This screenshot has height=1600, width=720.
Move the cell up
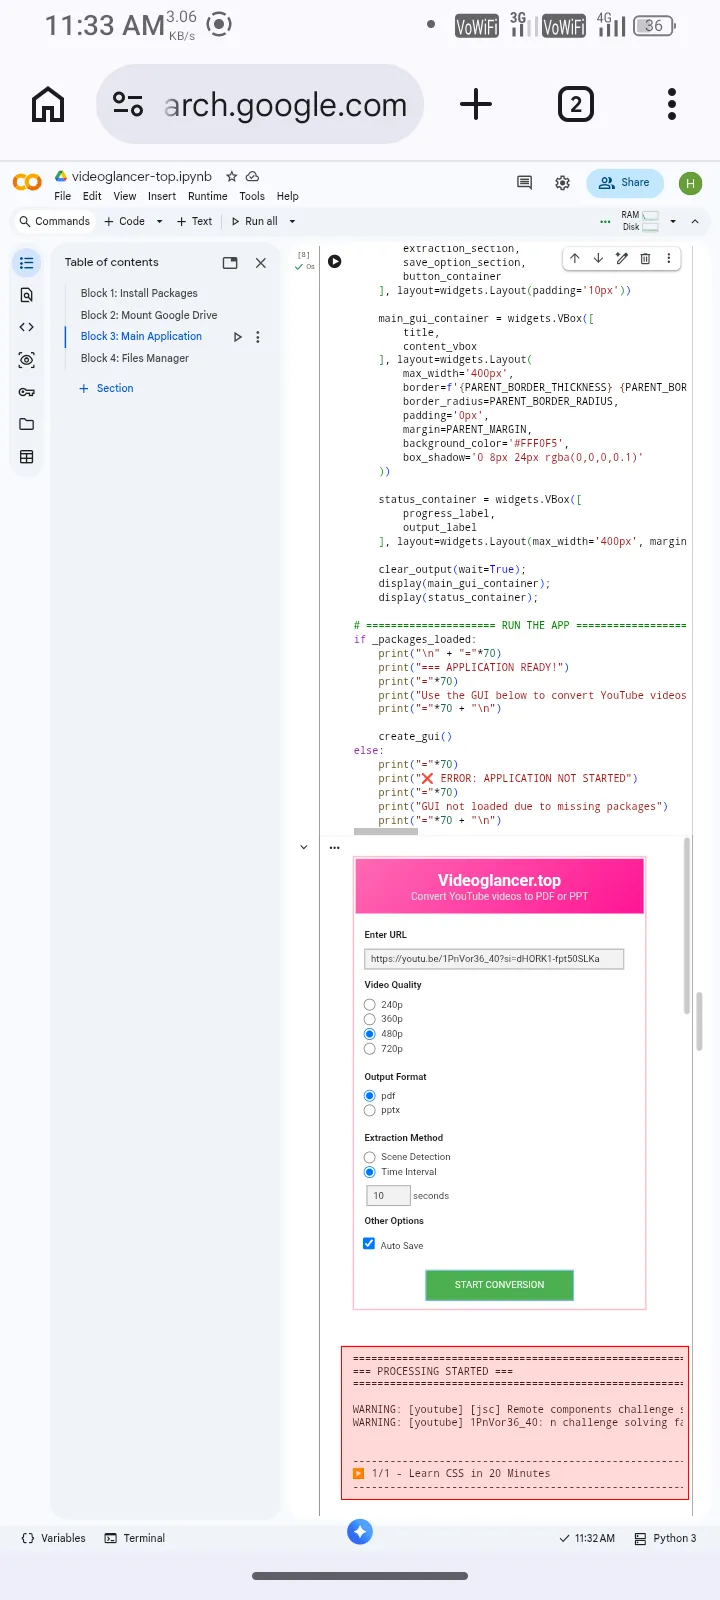click(575, 258)
